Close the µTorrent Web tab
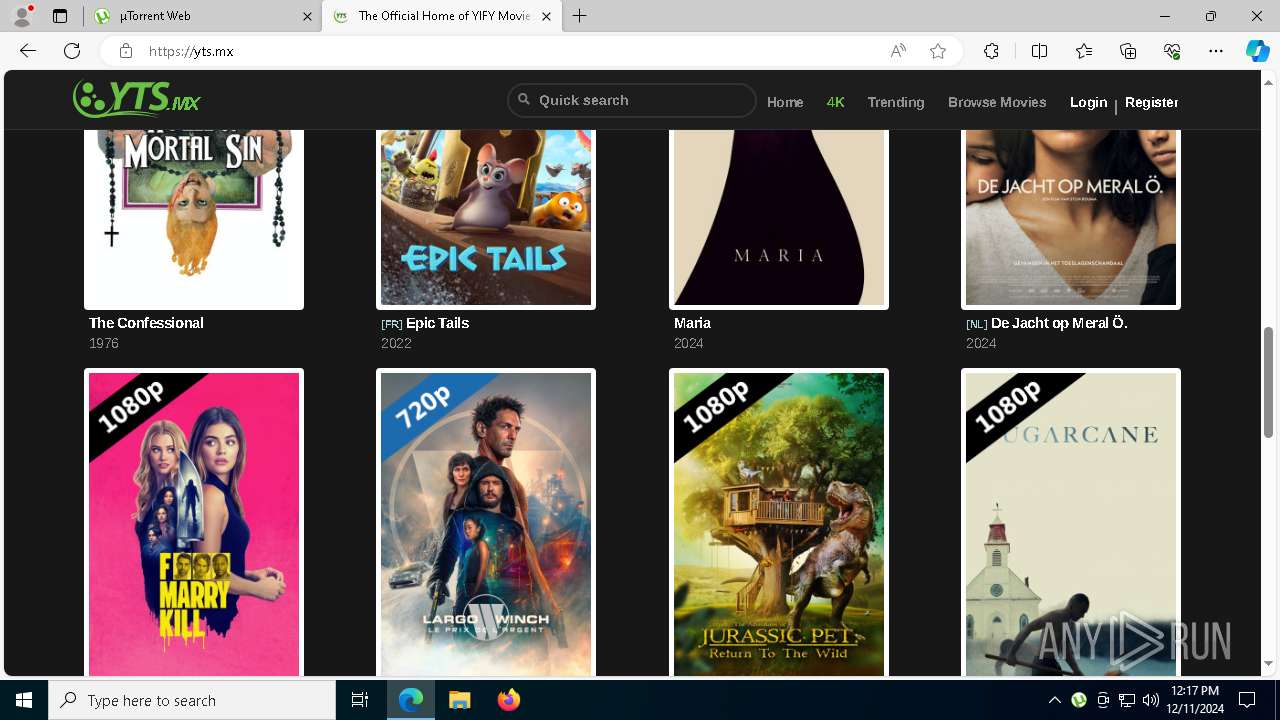1280x720 pixels. tap(307, 16)
